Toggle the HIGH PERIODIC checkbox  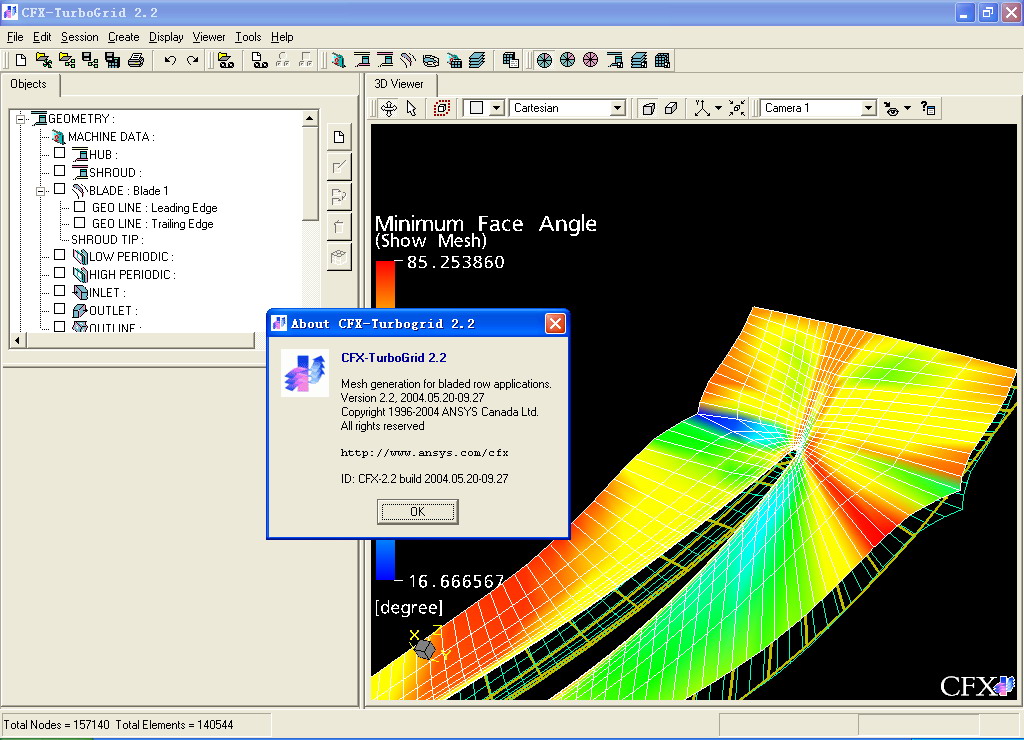click(x=59, y=273)
